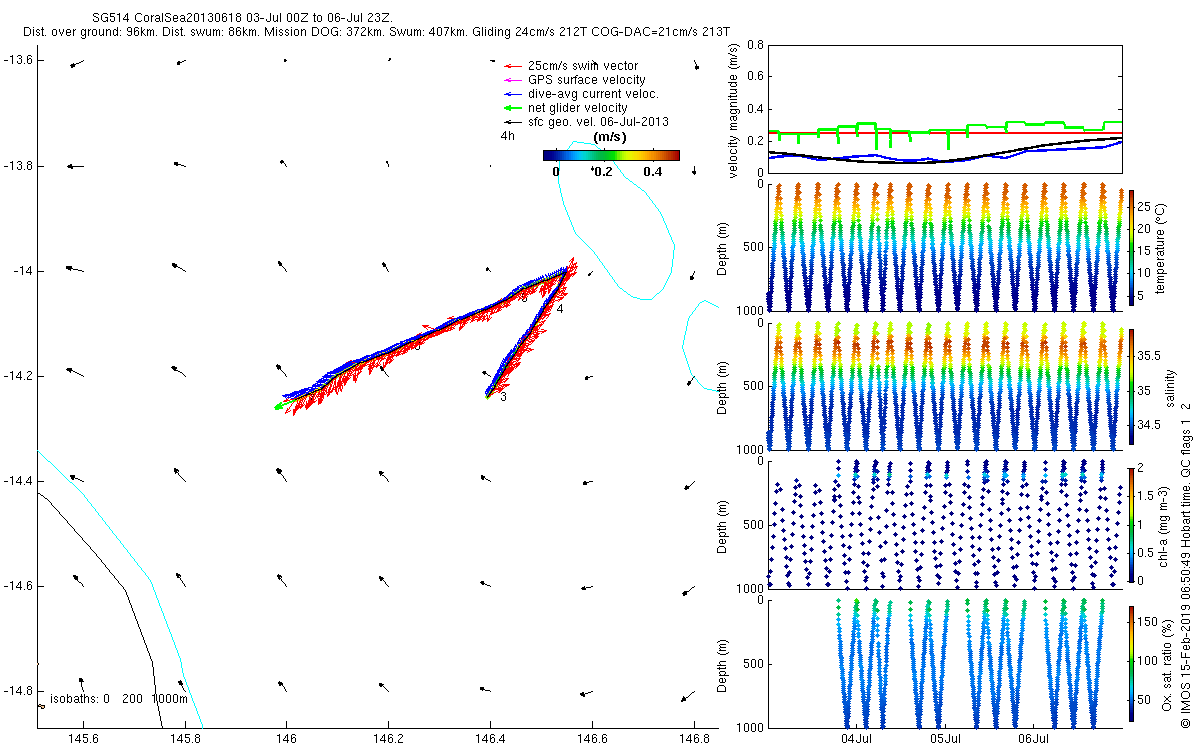Image resolution: width=1200 pixels, height=750 pixels.
Task: Click waypoint label '4' on glider track
Action: click(x=560, y=310)
